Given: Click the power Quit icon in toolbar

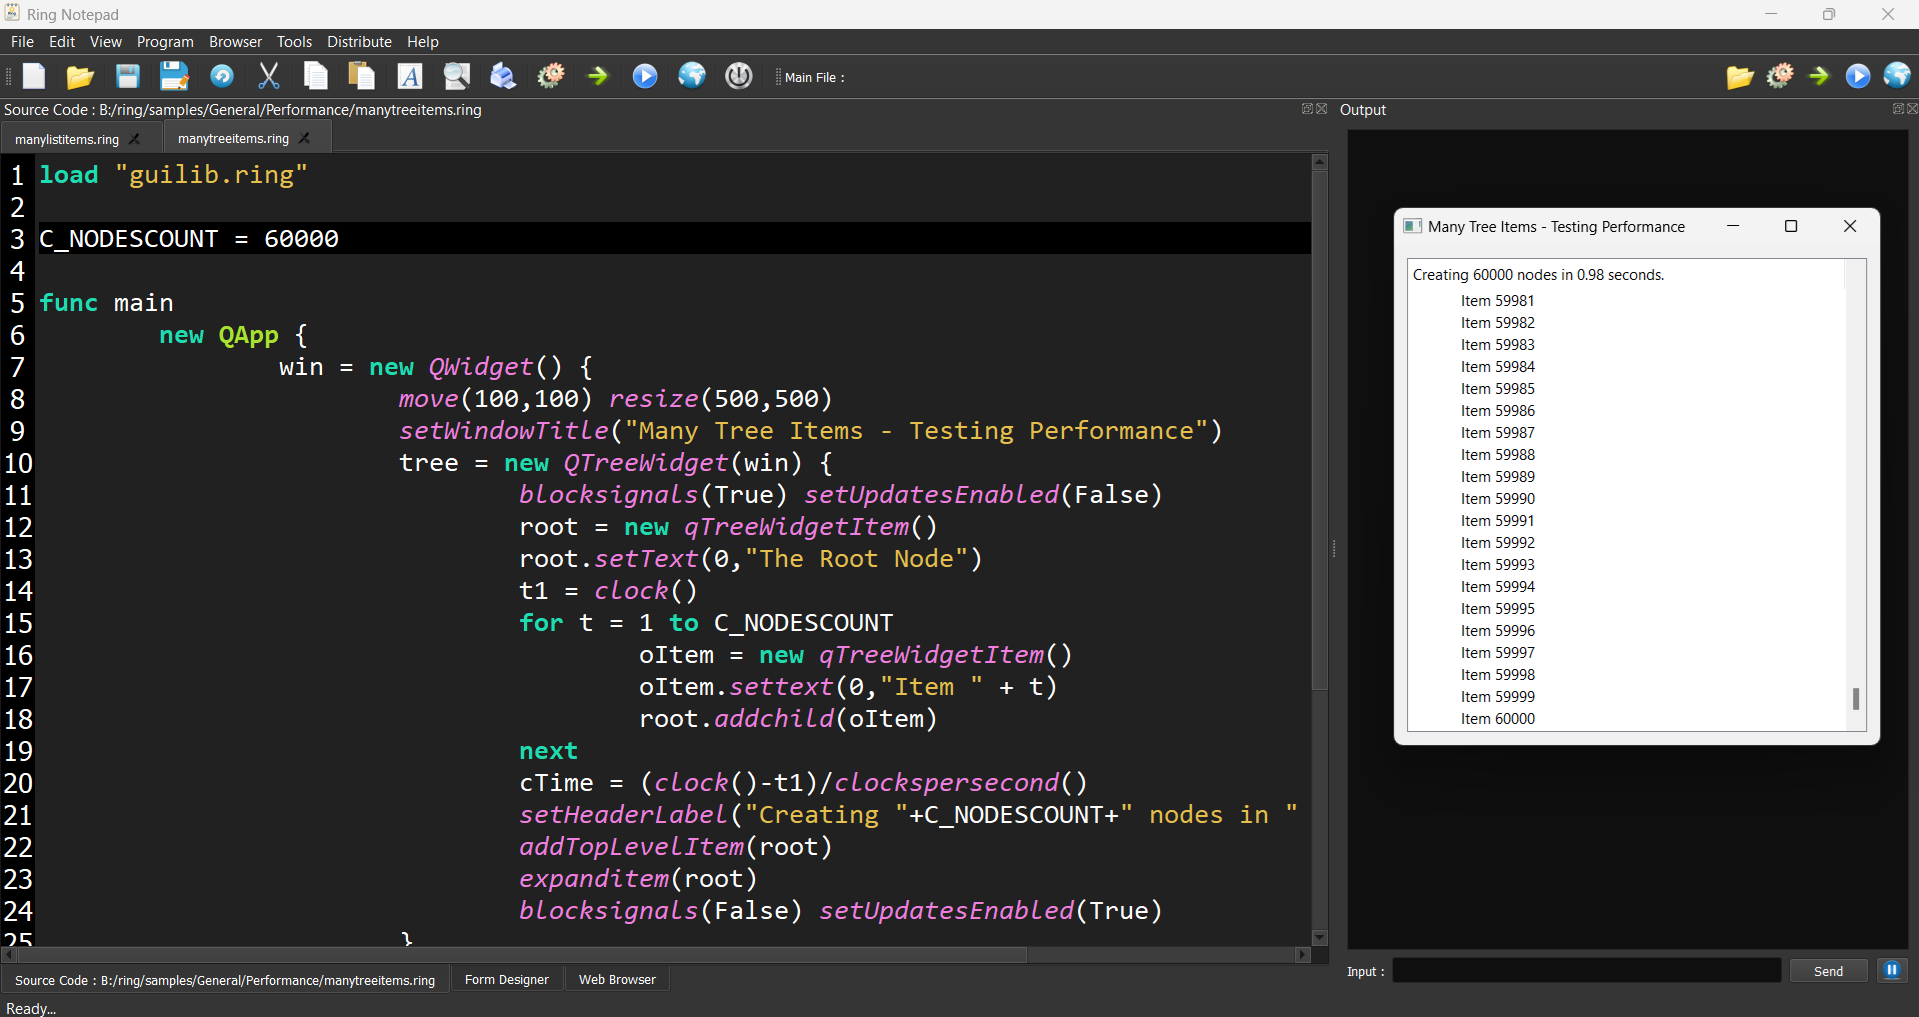Looking at the screenshot, I should click(x=739, y=76).
